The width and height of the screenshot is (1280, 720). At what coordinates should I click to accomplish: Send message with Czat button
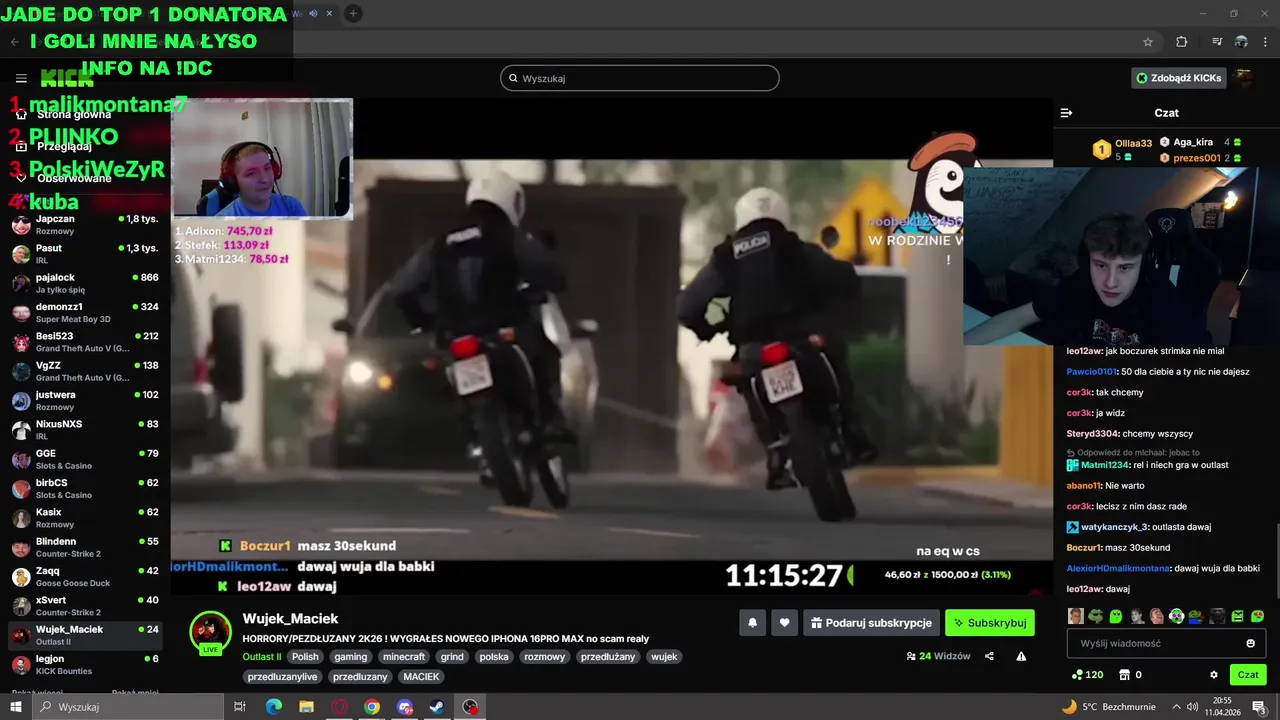point(1248,675)
